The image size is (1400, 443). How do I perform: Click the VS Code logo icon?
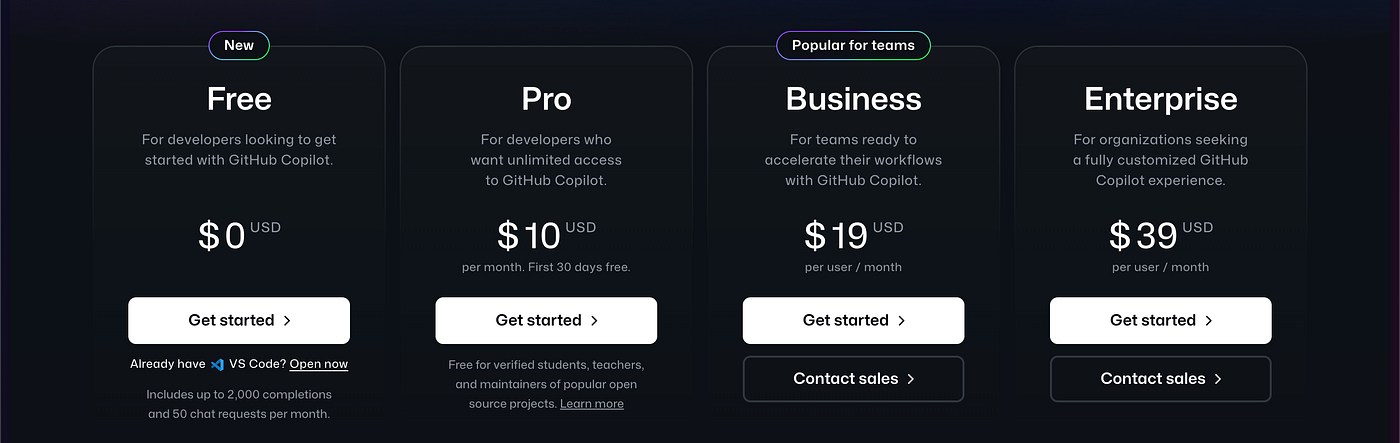point(216,364)
